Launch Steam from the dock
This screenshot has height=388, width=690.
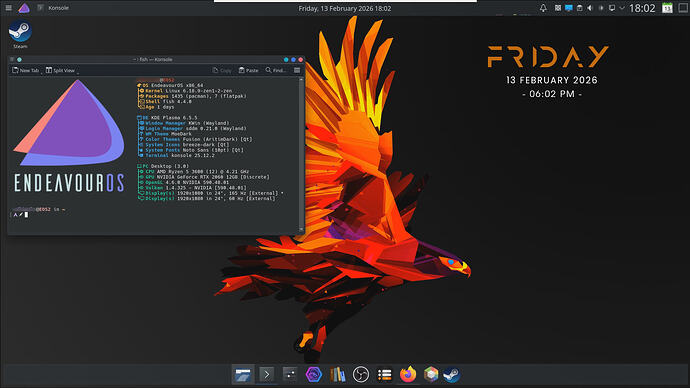tap(451, 374)
